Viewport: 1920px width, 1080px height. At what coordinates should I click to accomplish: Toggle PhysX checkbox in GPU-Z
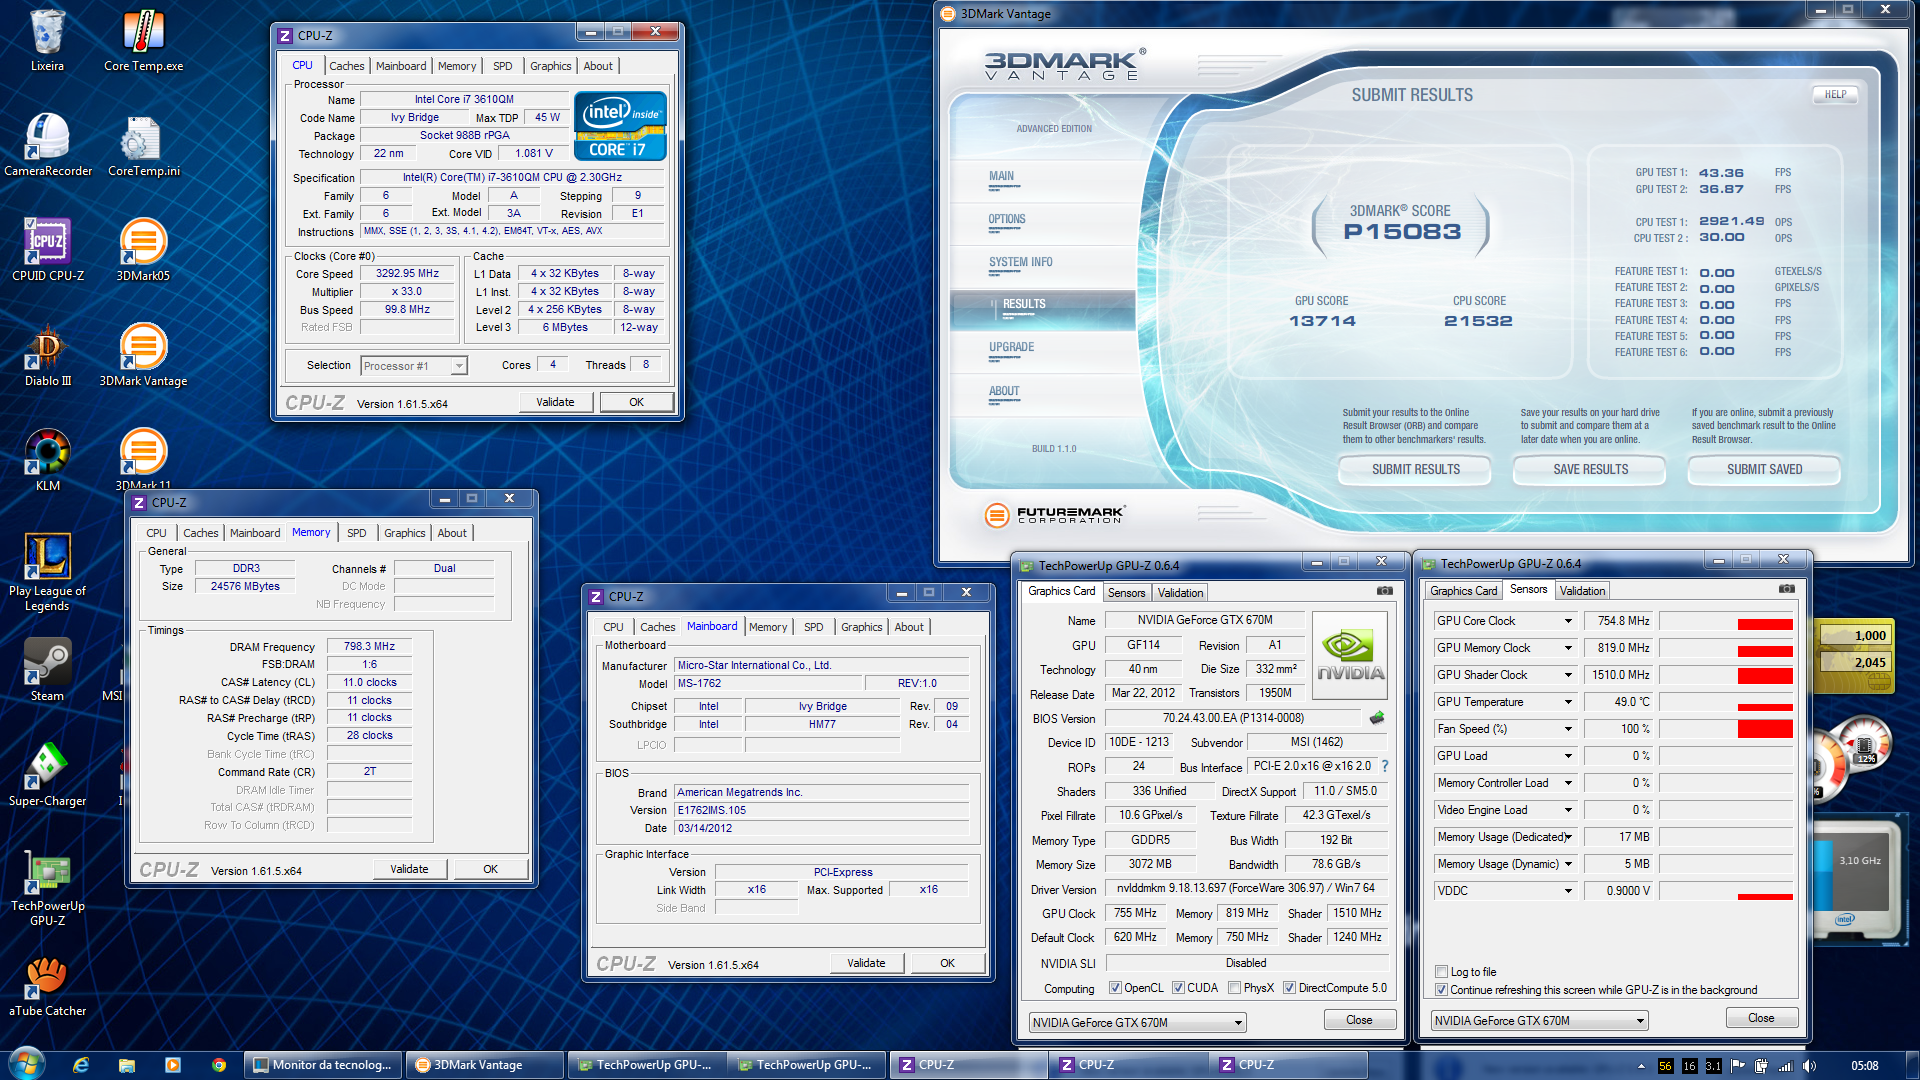[1235, 988]
